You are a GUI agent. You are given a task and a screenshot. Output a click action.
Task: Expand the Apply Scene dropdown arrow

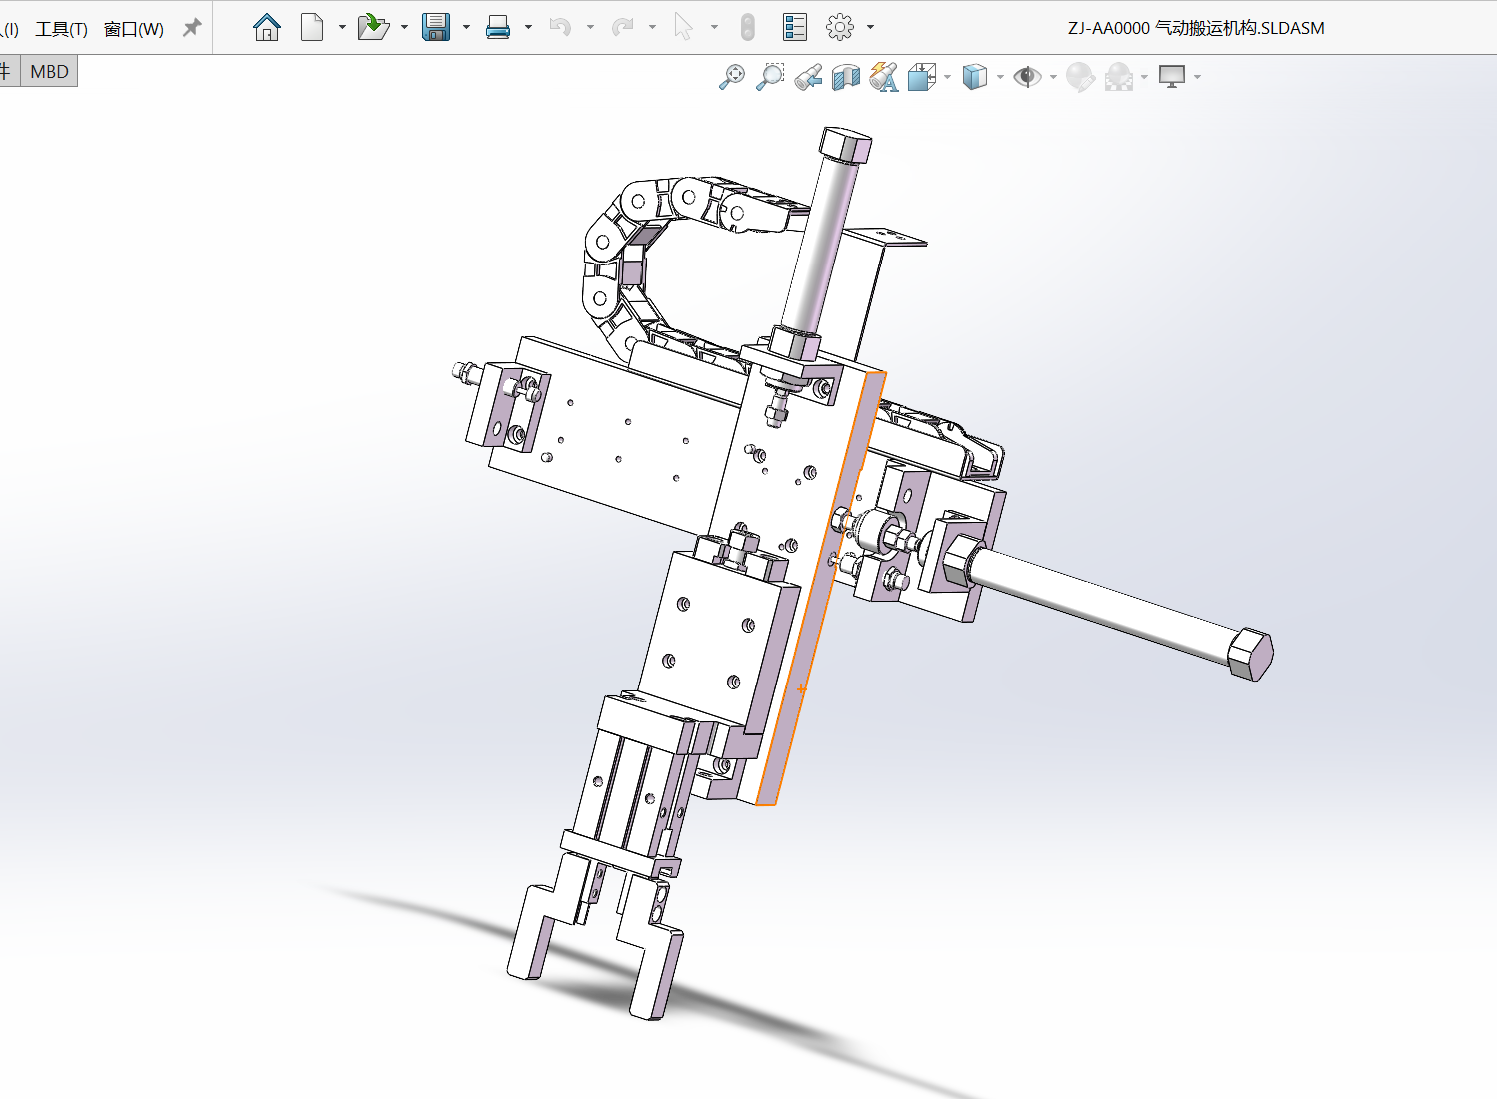click(1144, 77)
